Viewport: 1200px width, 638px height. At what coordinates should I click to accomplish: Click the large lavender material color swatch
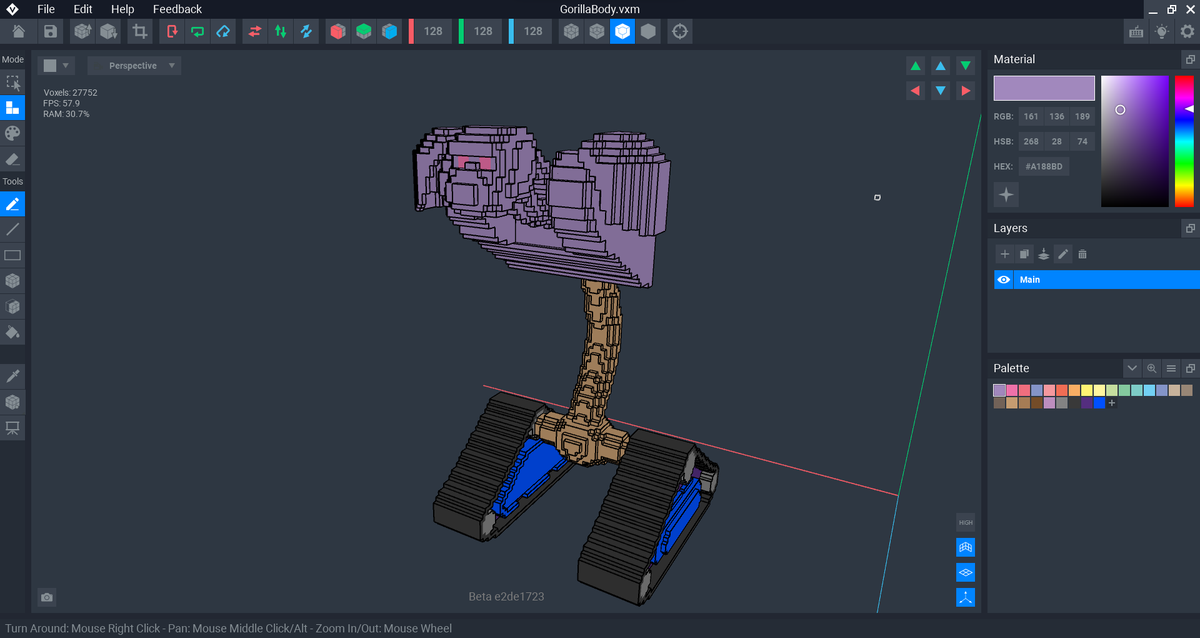[x=1044, y=88]
